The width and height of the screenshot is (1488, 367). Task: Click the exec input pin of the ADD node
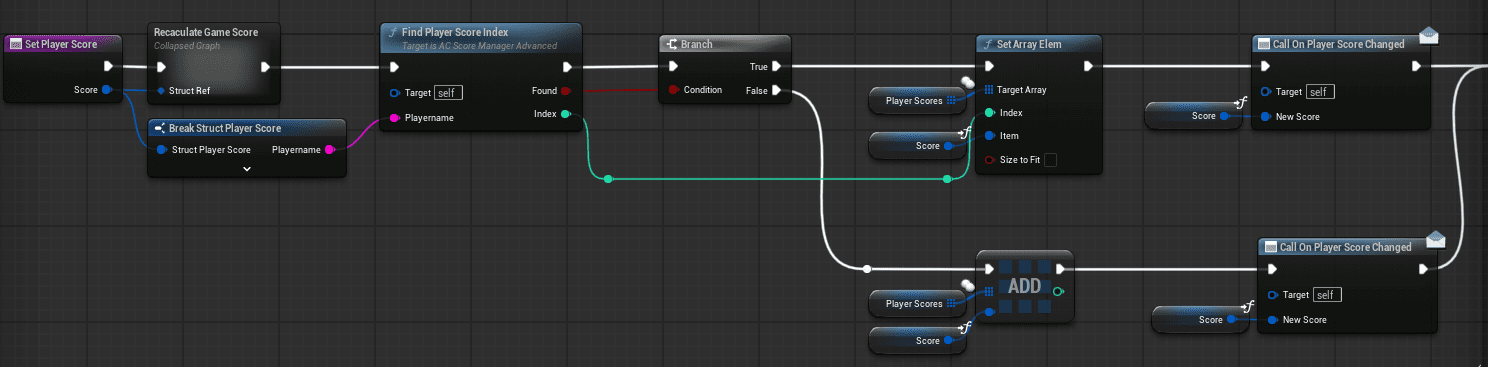(x=989, y=268)
